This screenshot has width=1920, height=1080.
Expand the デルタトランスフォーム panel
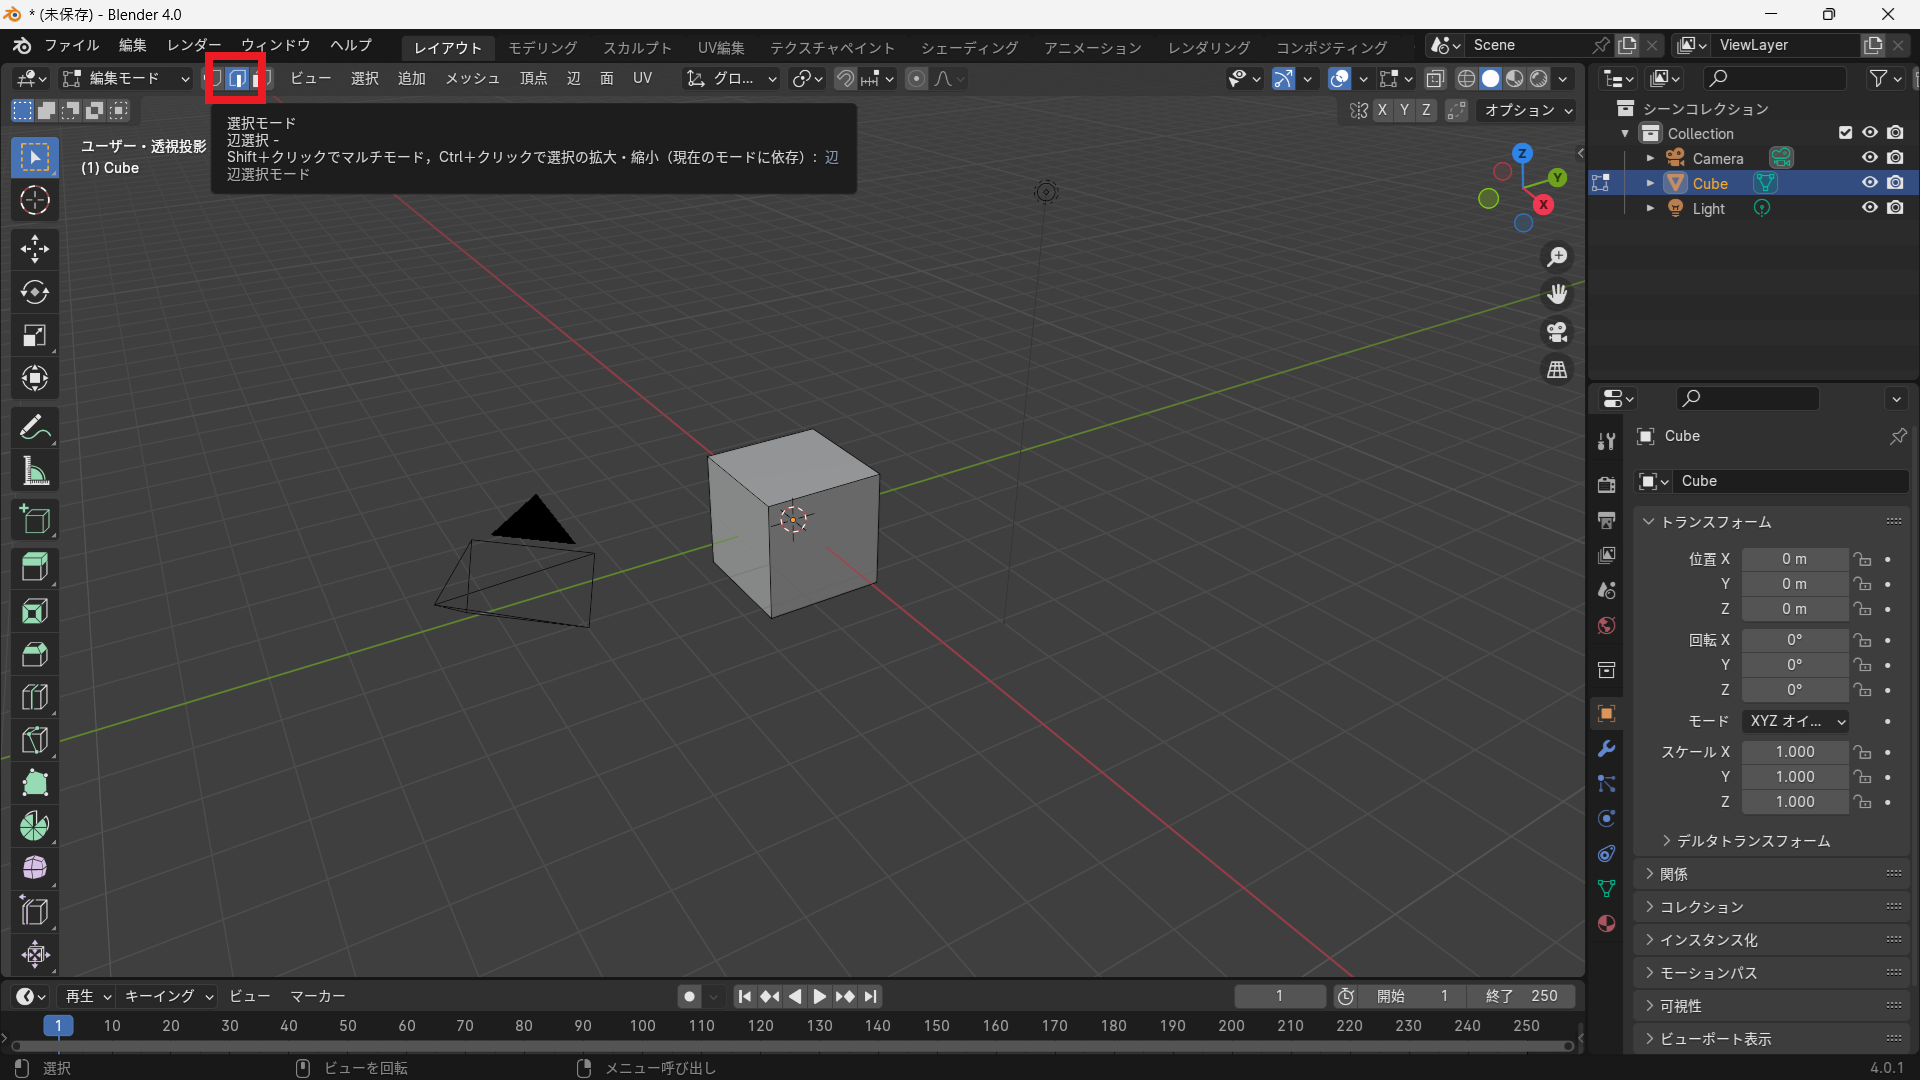point(1752,841)
